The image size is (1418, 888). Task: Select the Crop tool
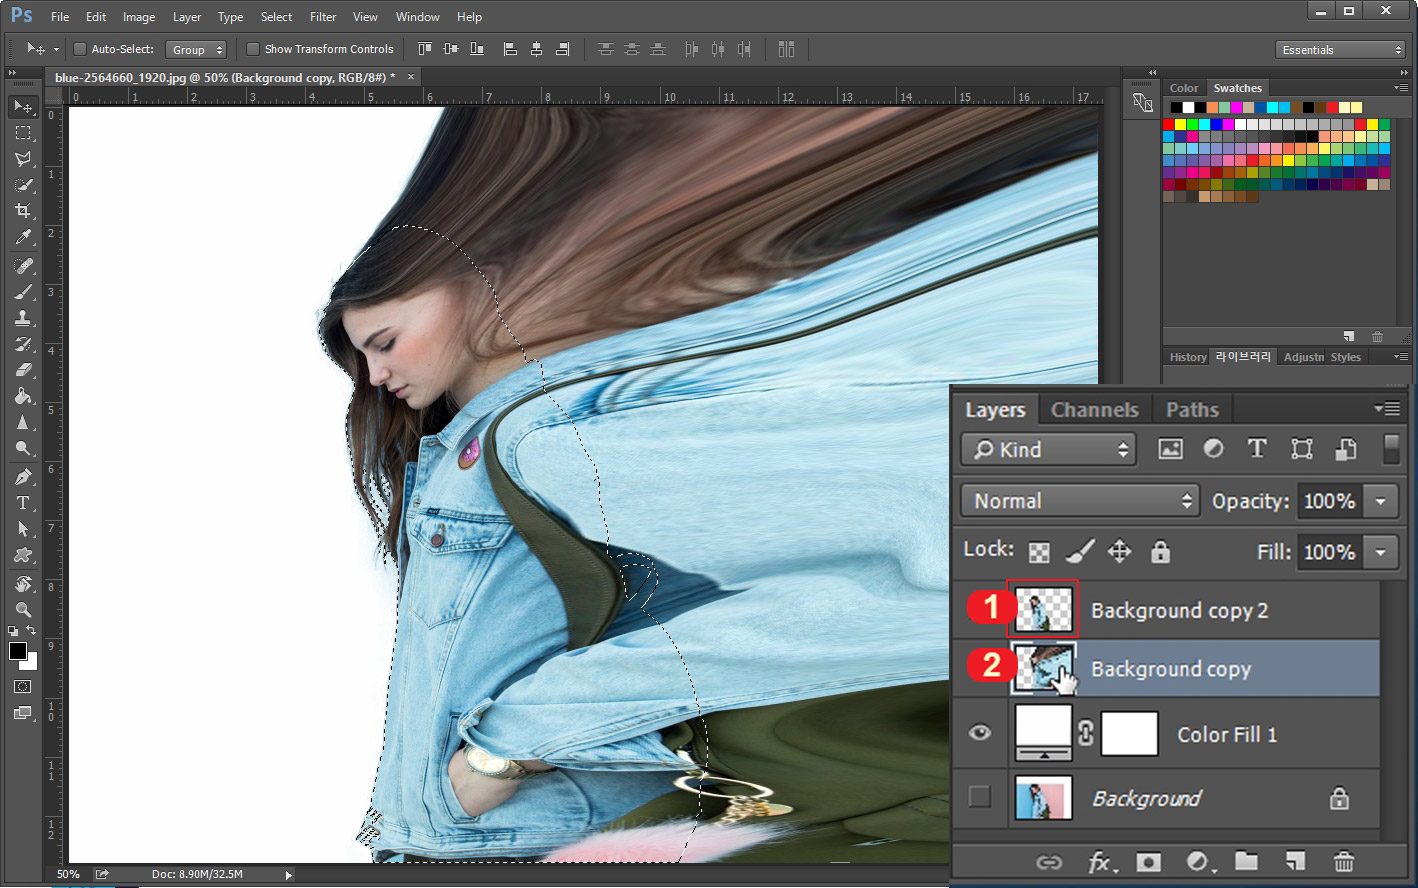tap(23, 211)
